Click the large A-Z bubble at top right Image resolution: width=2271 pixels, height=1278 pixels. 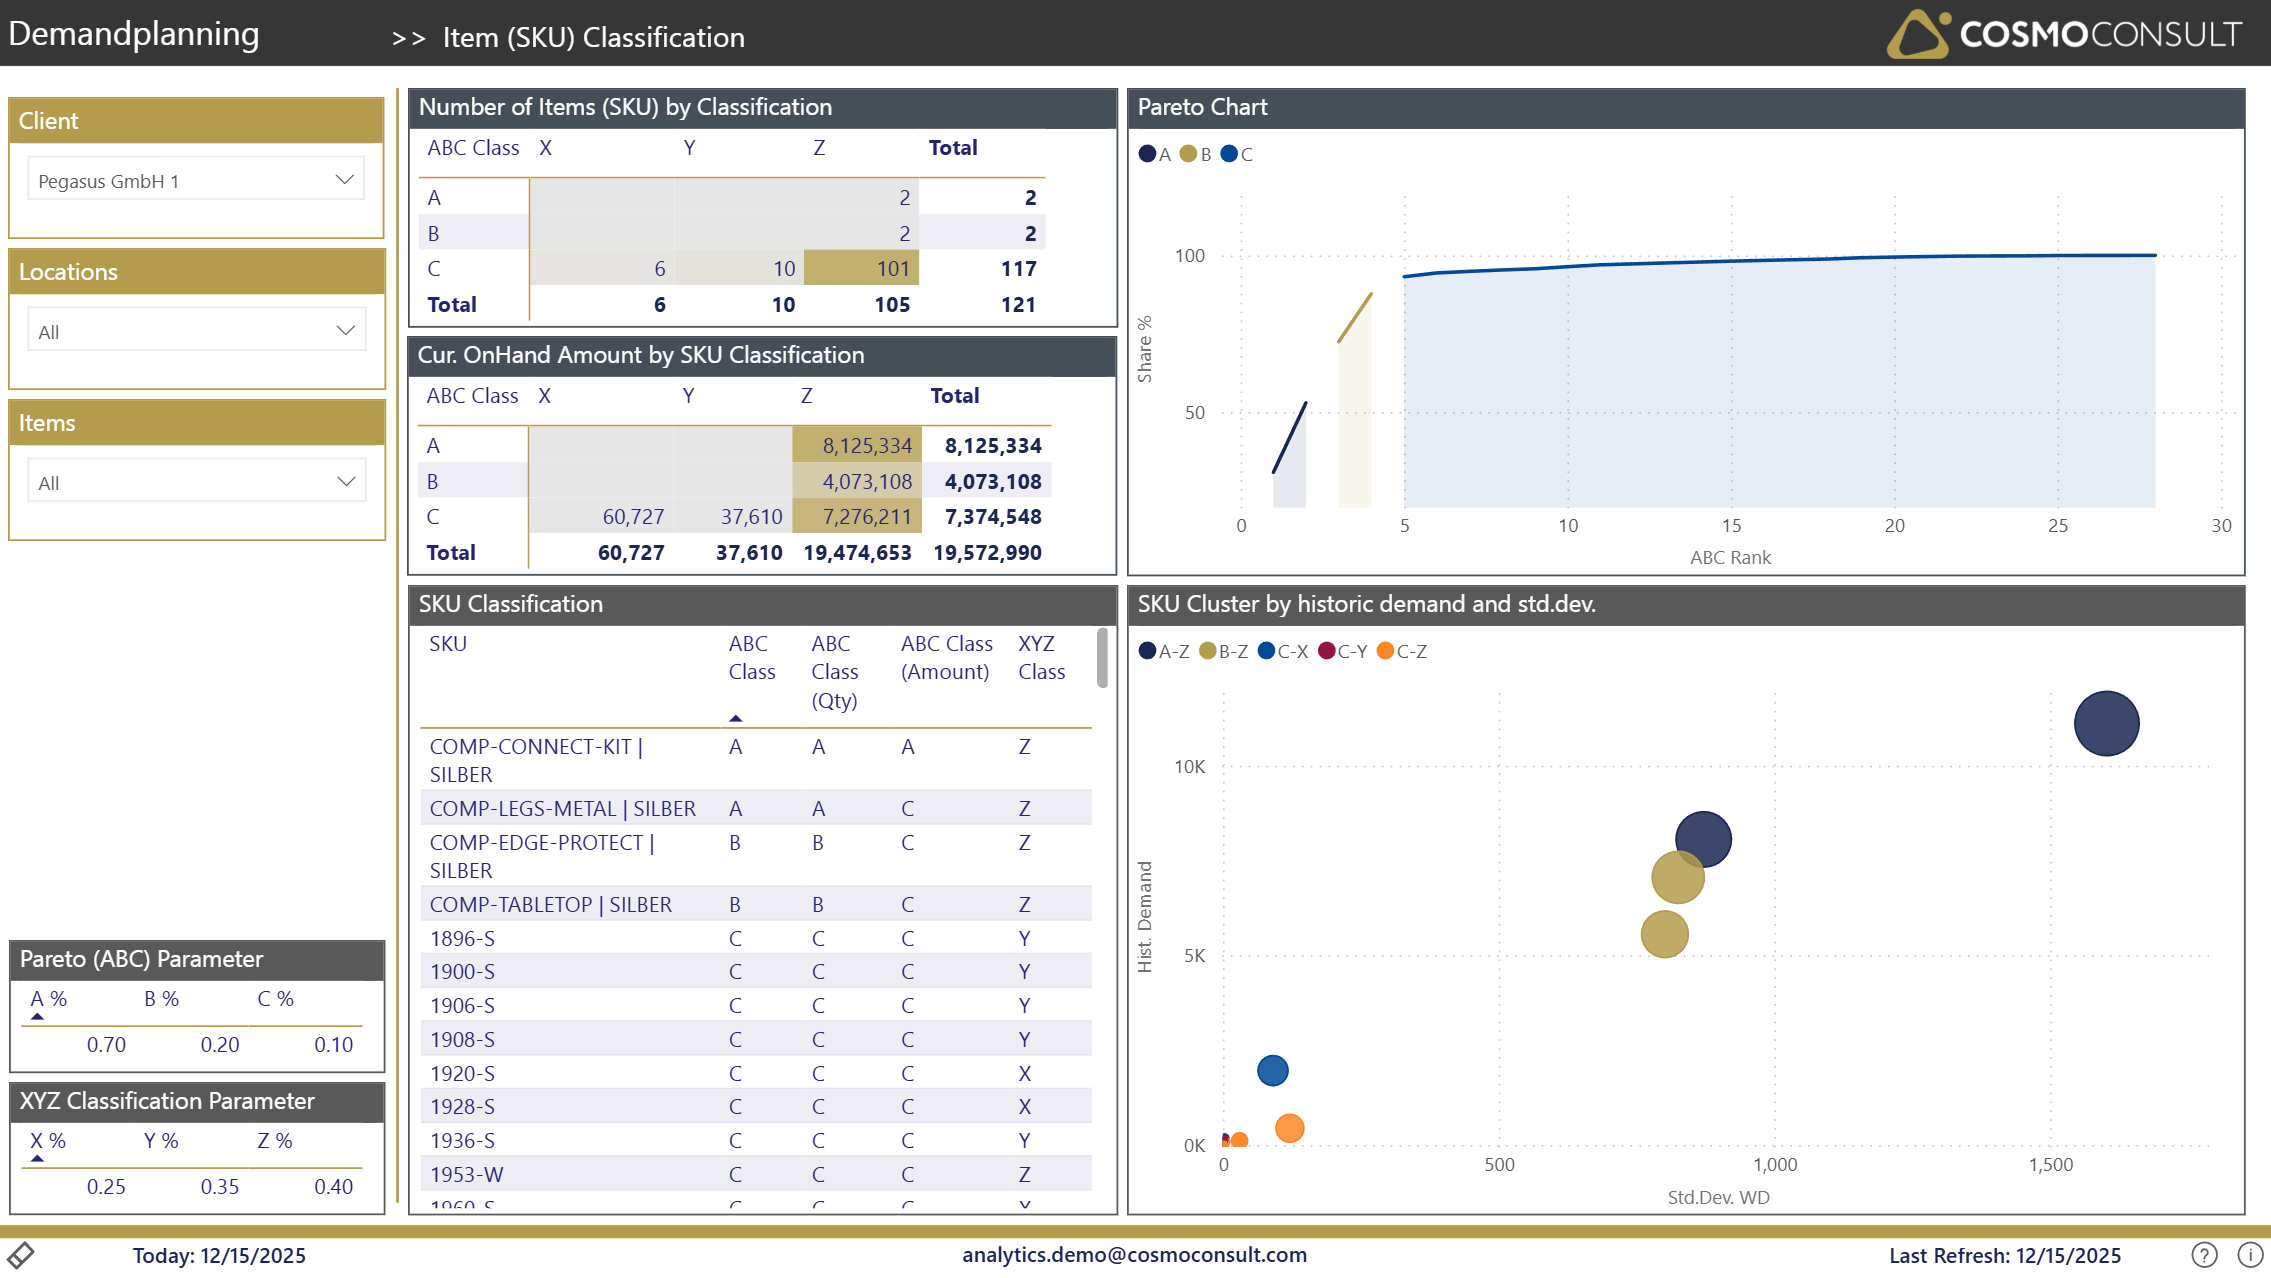point(2106,723)
